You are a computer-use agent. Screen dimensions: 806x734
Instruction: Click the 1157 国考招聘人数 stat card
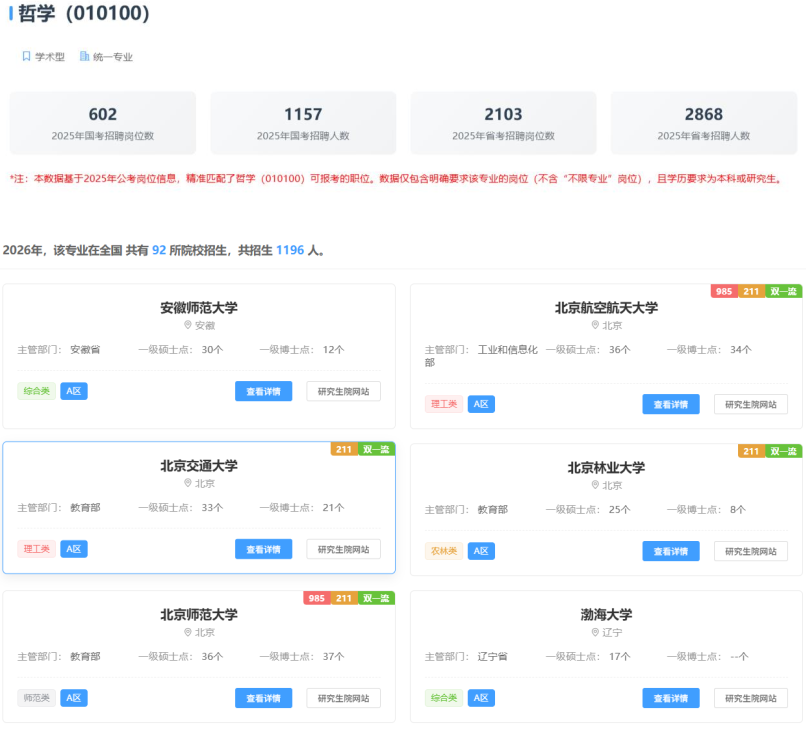point(303,123)
